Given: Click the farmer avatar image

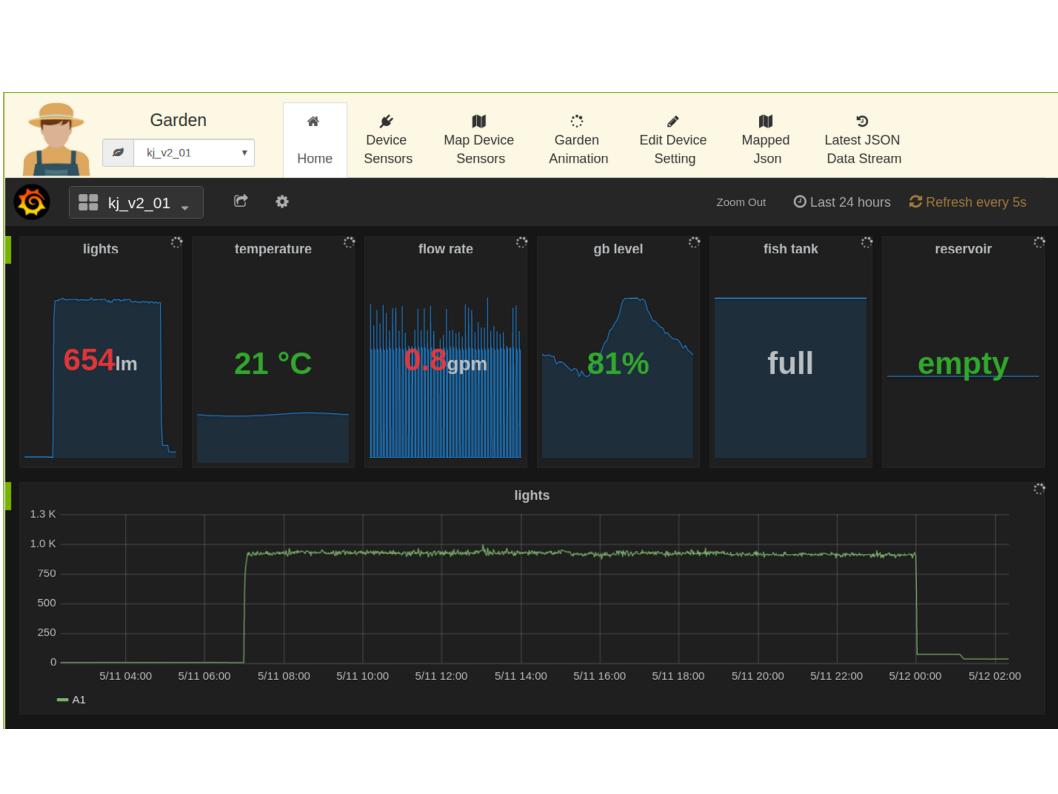Looking at the screenshot, I should (x=57, y=139).
